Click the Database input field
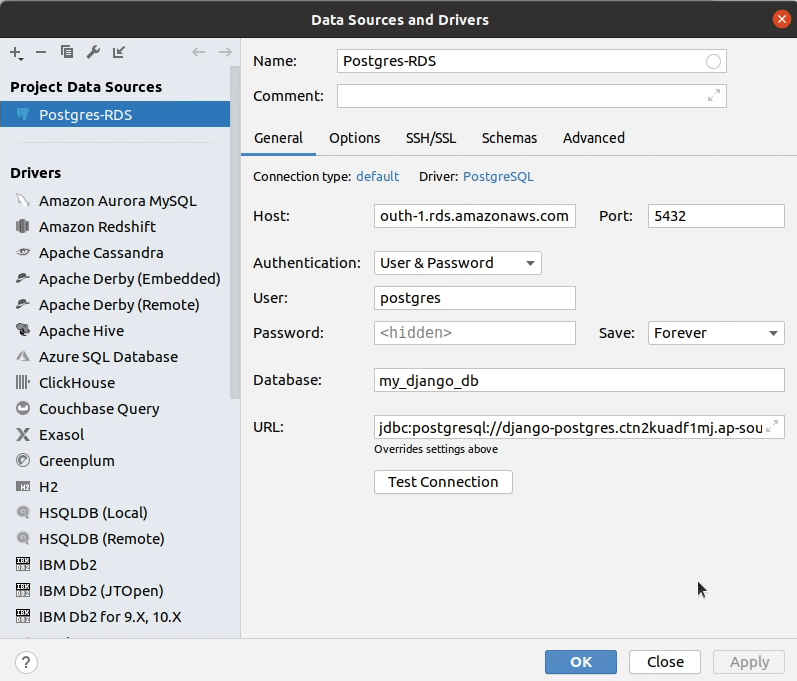This screenshot has height=681, width=797. (578, 380)
